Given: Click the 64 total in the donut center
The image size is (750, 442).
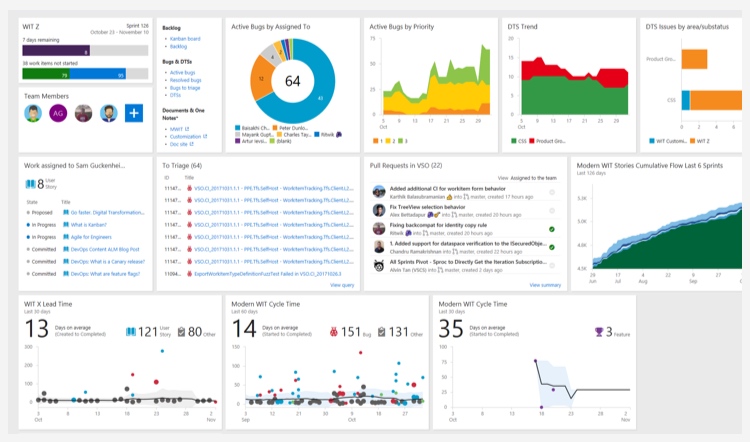Looking at the screenshot, I should [x=293, y=81].
